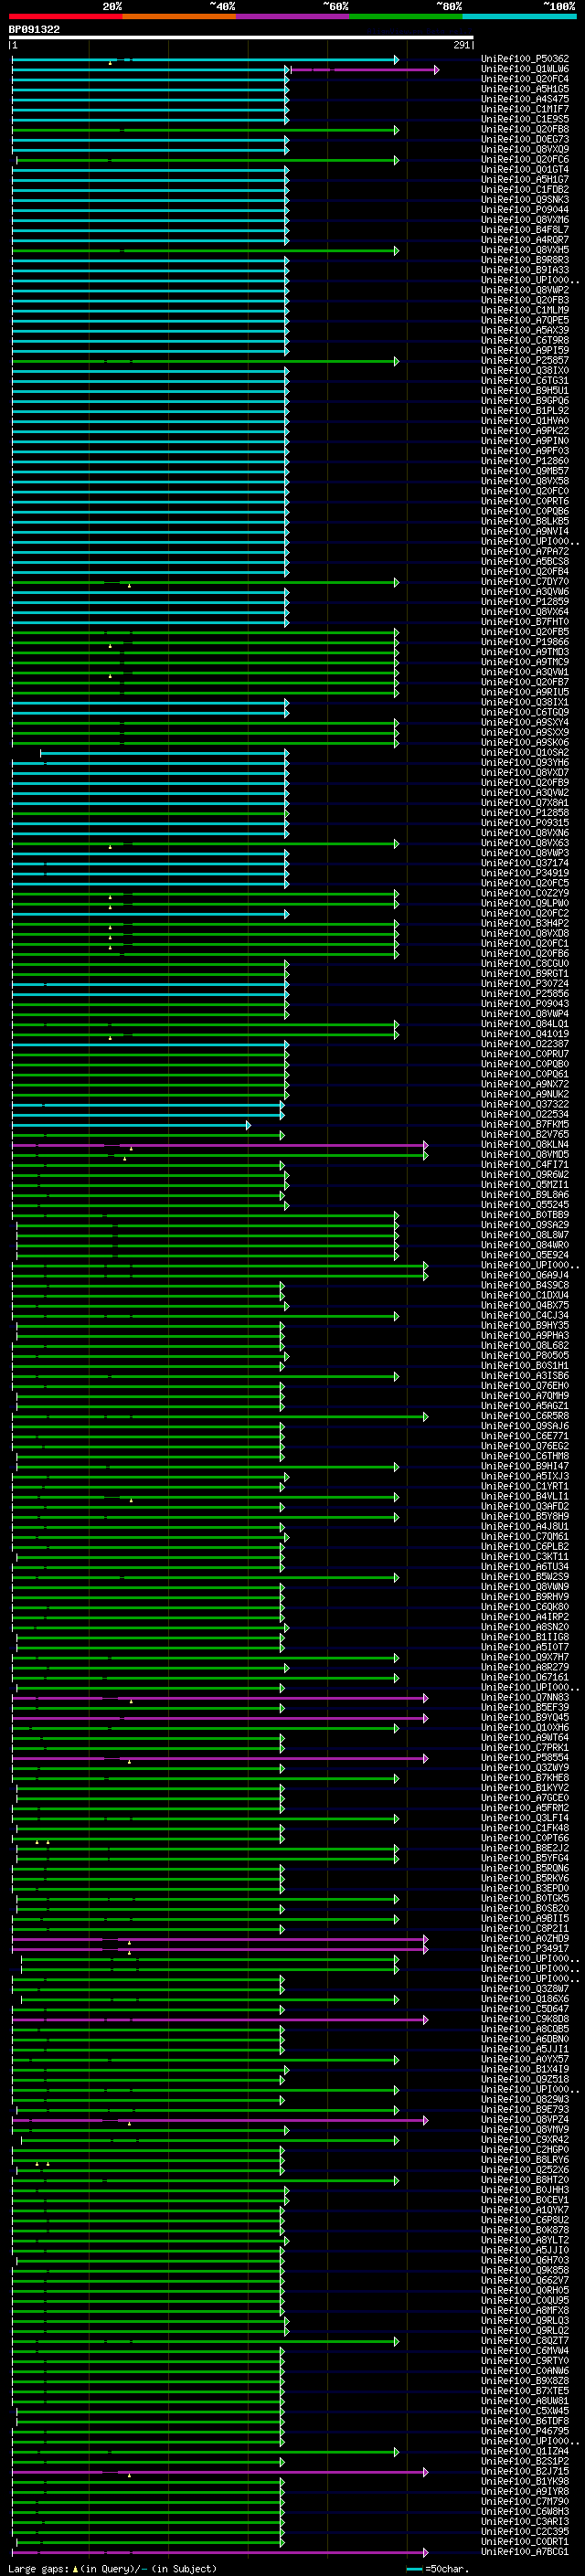Select hit label UniRef100_B0TBB9
This screenshot has height=2576, width=585.
(525, 1215)
